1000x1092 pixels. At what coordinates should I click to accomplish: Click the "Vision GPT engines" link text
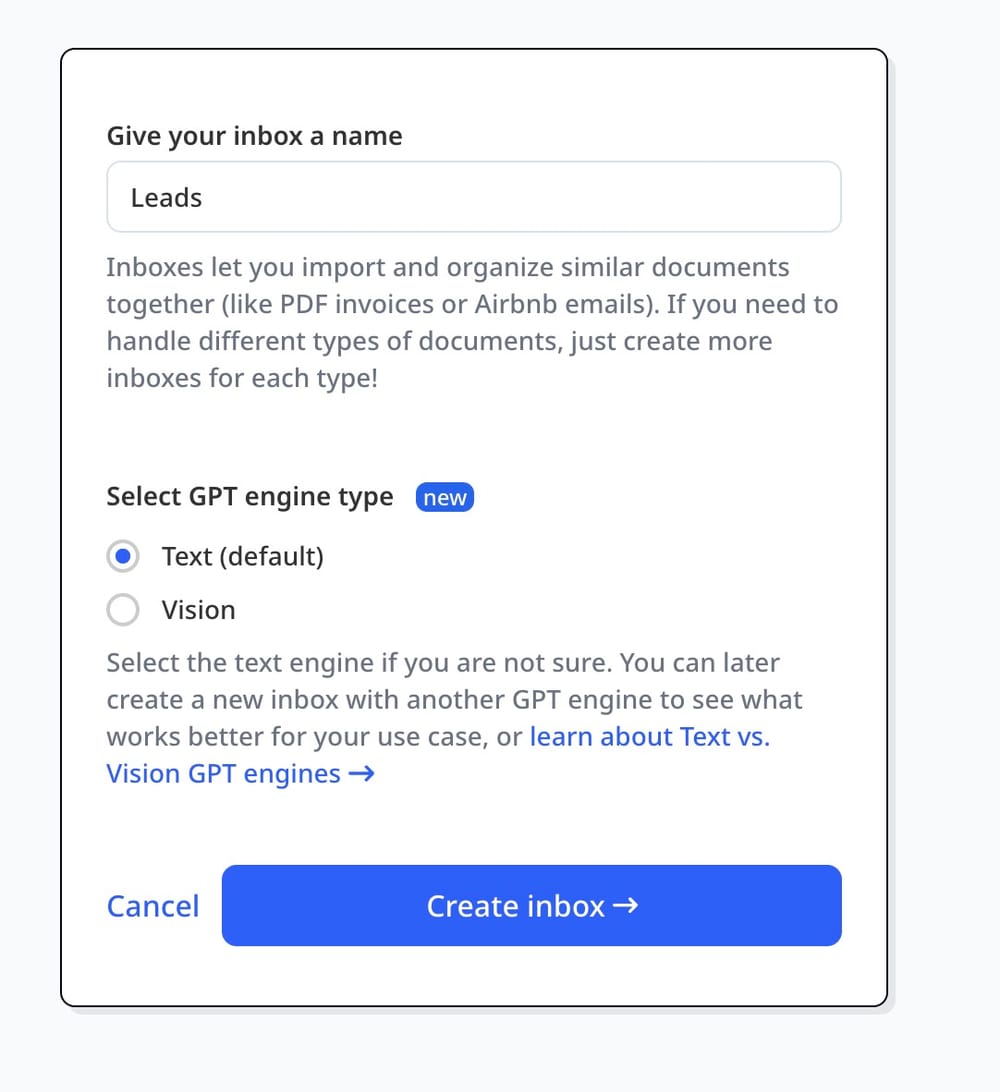[x=223, y=774]
